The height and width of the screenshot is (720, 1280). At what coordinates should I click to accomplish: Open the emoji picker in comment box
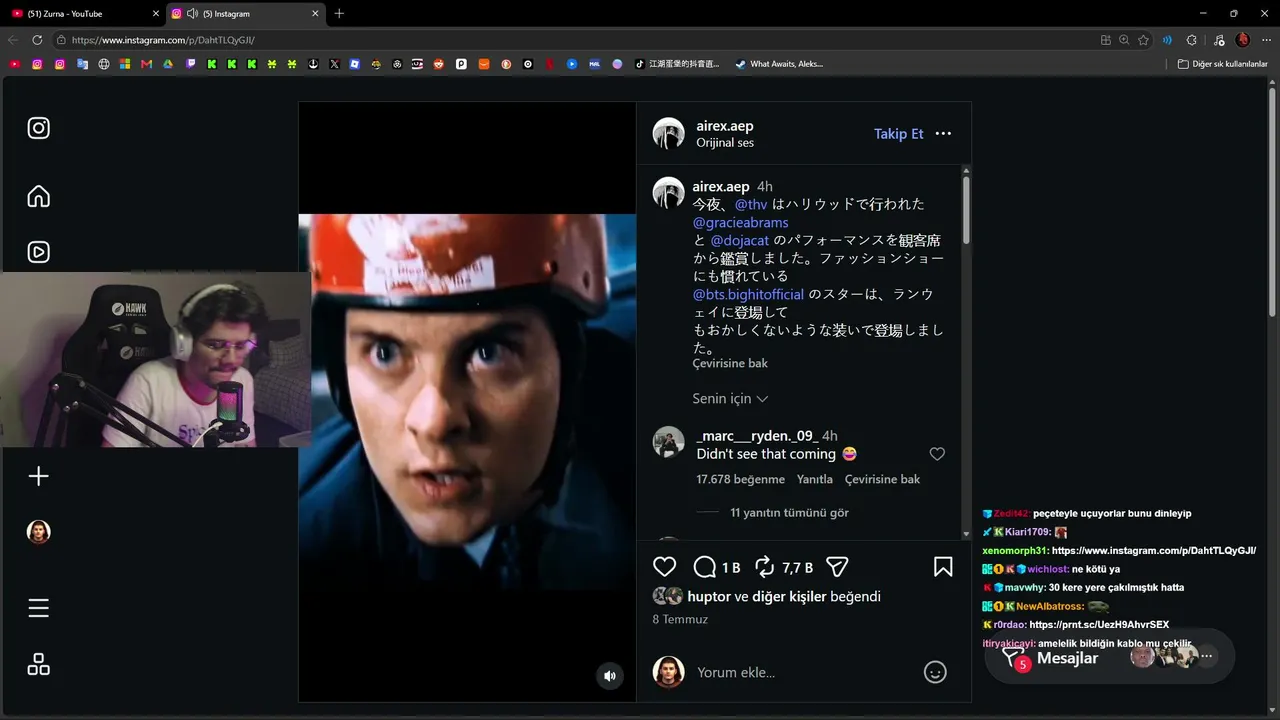click(935, 672)
